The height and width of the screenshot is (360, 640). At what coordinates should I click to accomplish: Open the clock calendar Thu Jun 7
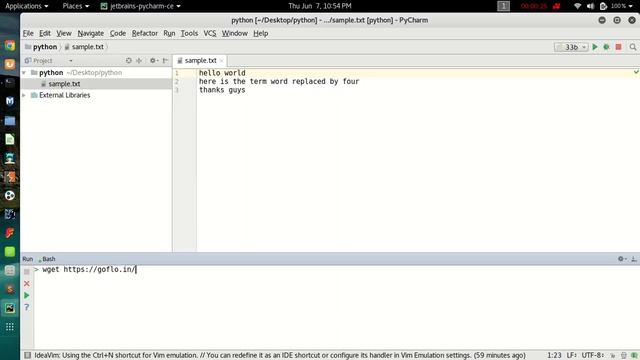click(x=320, y=6)
